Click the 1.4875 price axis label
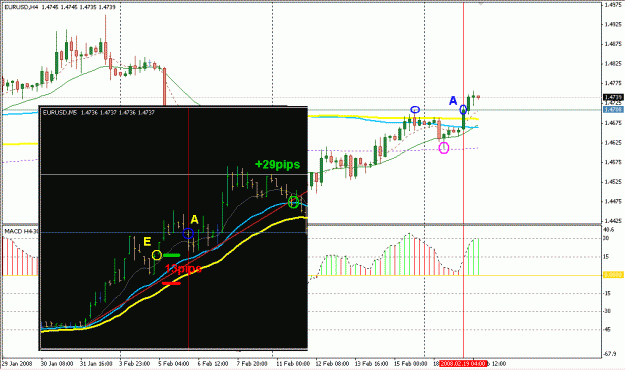This screenshot has height=370, width=625. coord(613,44)
